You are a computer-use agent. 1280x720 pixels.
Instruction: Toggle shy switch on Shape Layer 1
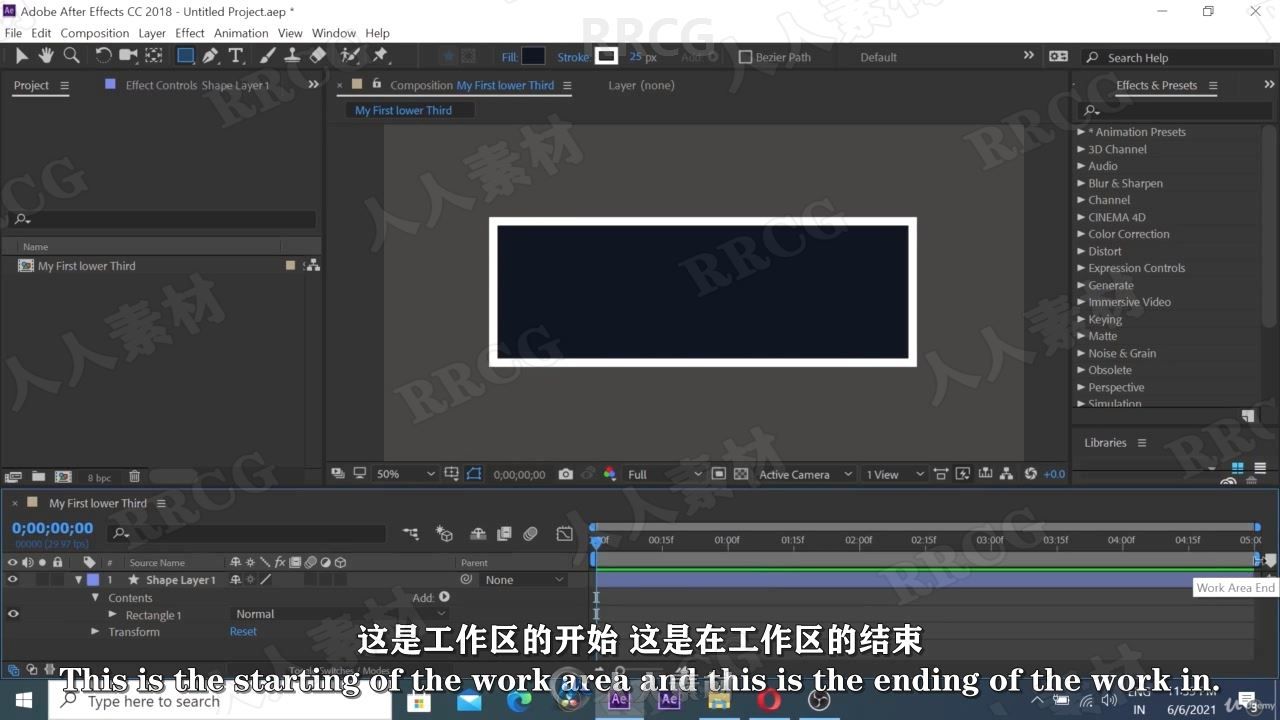click(236, 580)
